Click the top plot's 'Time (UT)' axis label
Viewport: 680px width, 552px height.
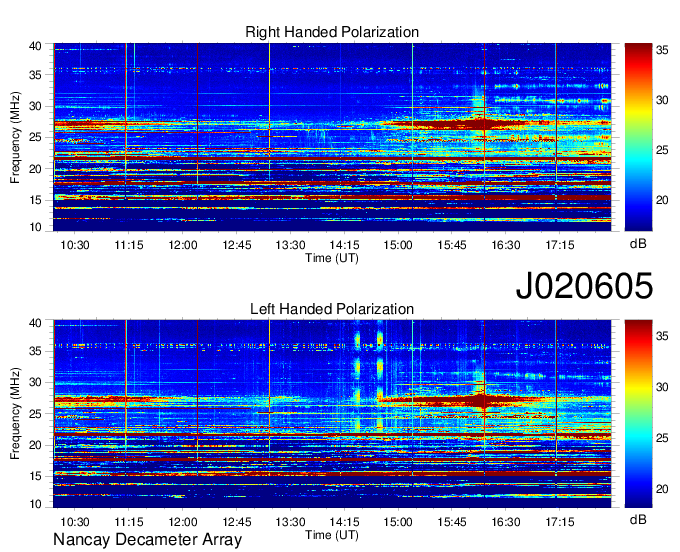(x=332, y=258)
